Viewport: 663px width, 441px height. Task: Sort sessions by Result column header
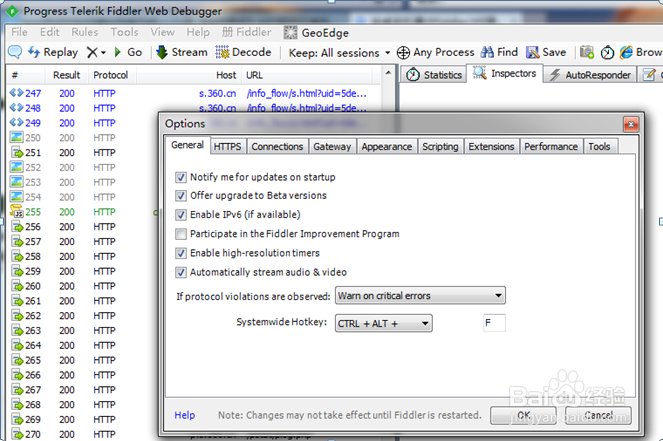(x=66, y=75)
